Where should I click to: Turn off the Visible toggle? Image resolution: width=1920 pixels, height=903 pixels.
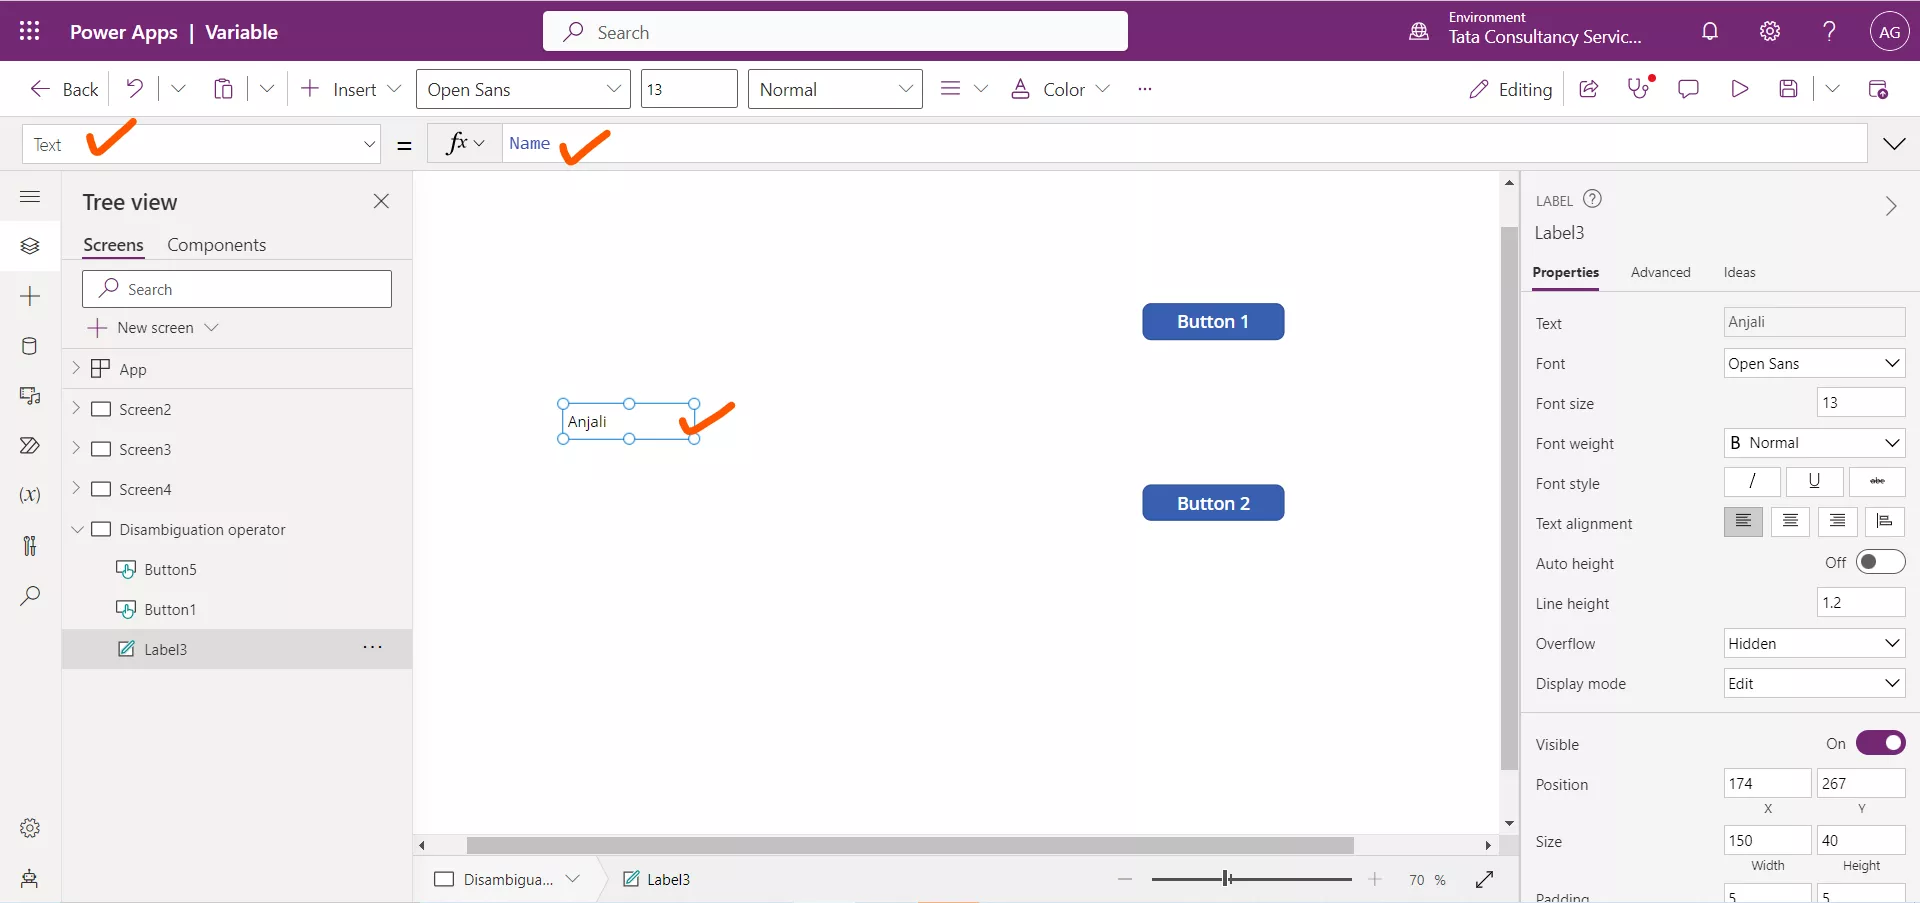pyautogui.click(x=1880, y=743)
